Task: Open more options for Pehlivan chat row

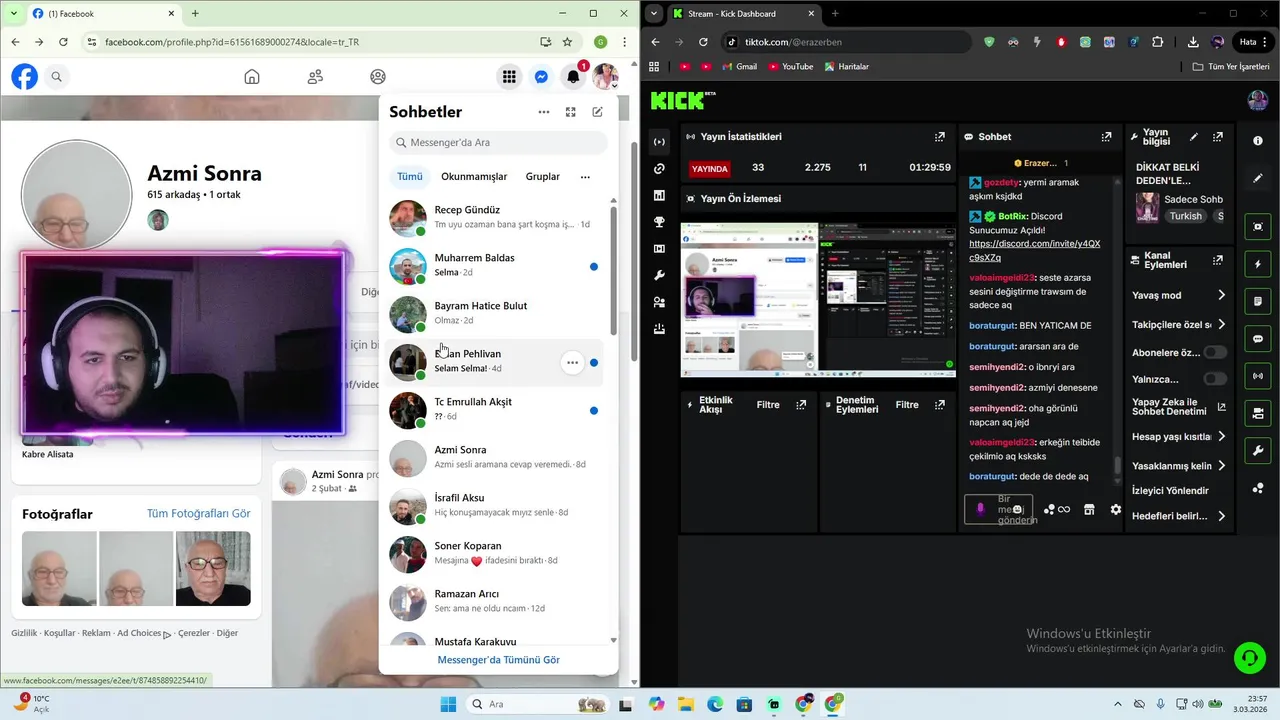Action: pos(572,363)
